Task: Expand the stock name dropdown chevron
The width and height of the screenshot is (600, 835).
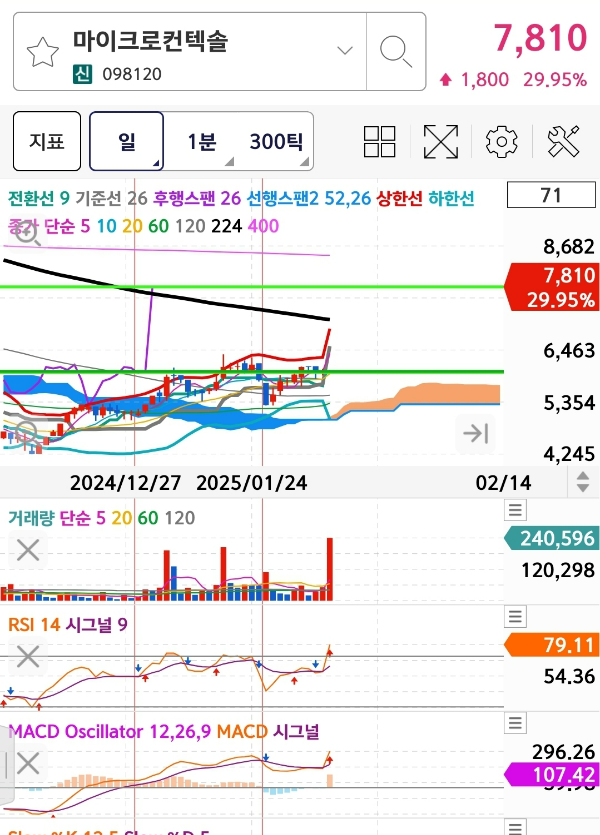Action: click(x=345, y=51)
